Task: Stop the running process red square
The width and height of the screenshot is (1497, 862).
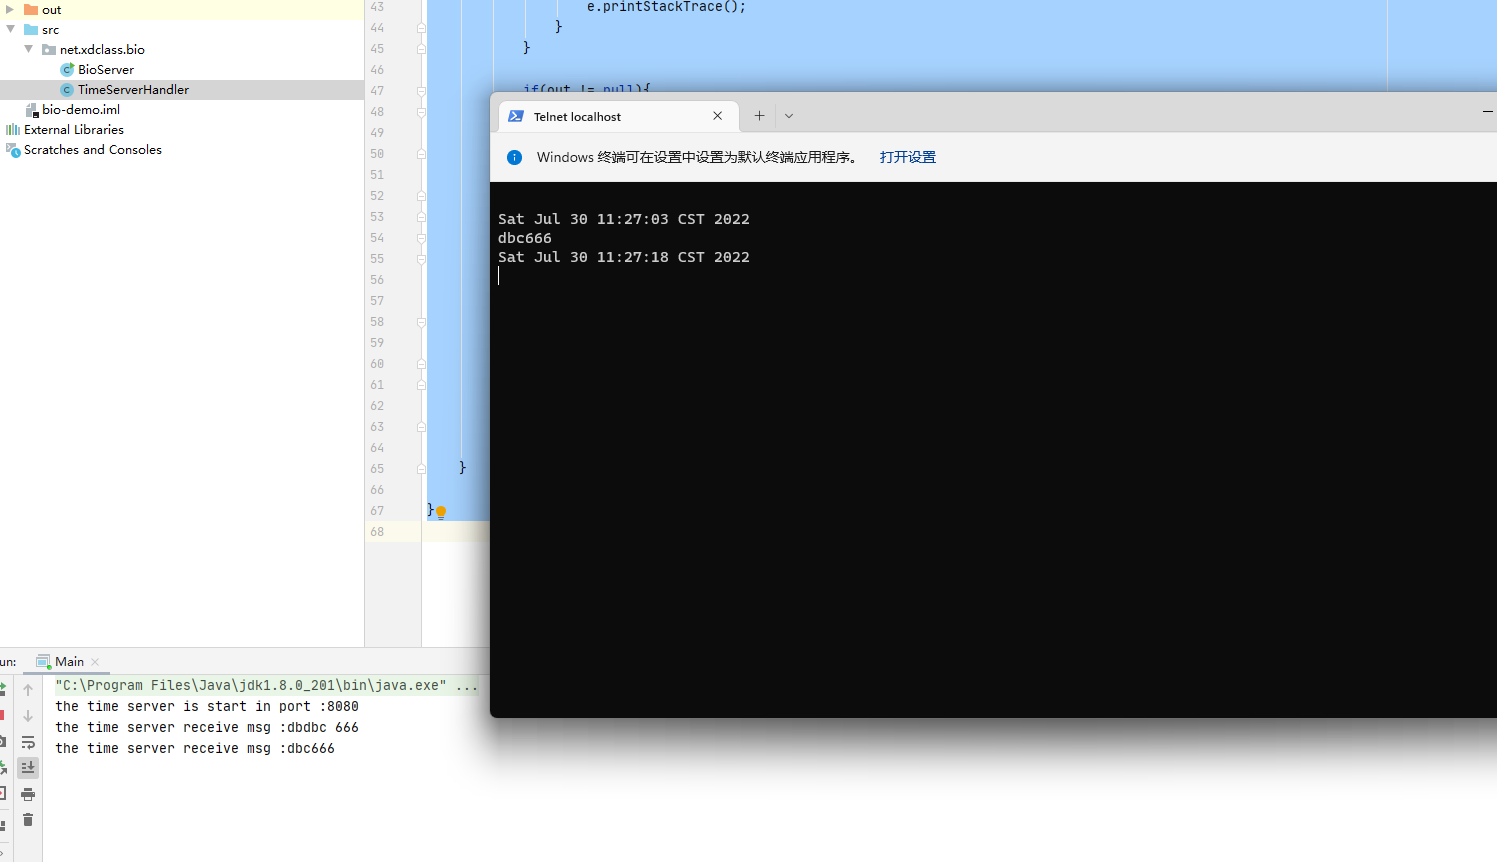Action: pyautogui.click(x=1, y=715)
